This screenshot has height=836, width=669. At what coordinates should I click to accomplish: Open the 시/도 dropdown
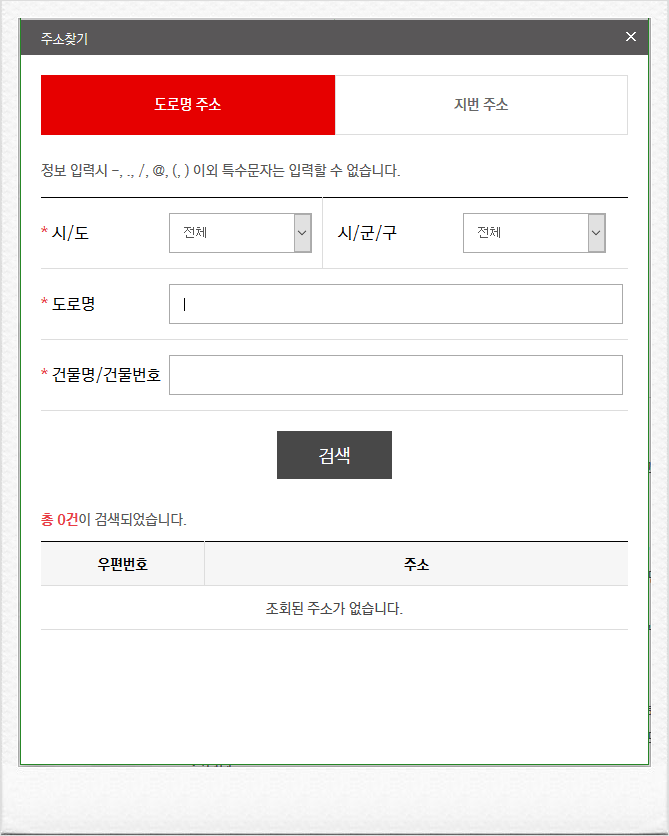coord(240,233)
